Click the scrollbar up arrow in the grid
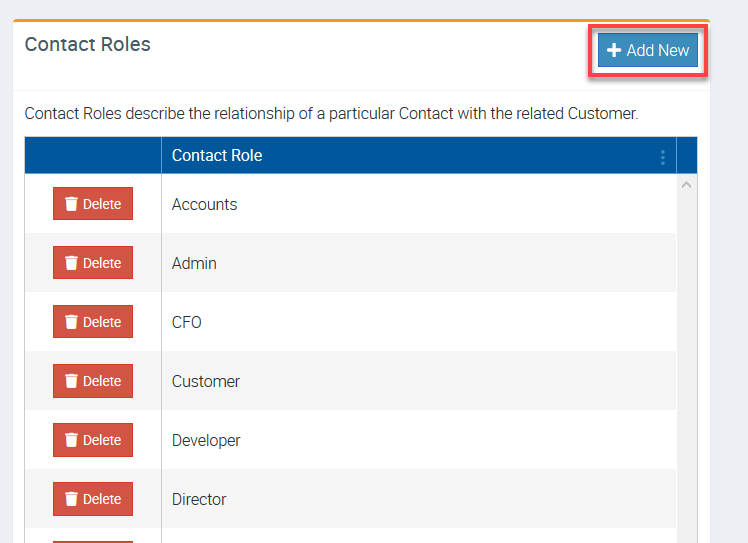The width and height of the screenshot is (748, 543). [x=686, y=185]
